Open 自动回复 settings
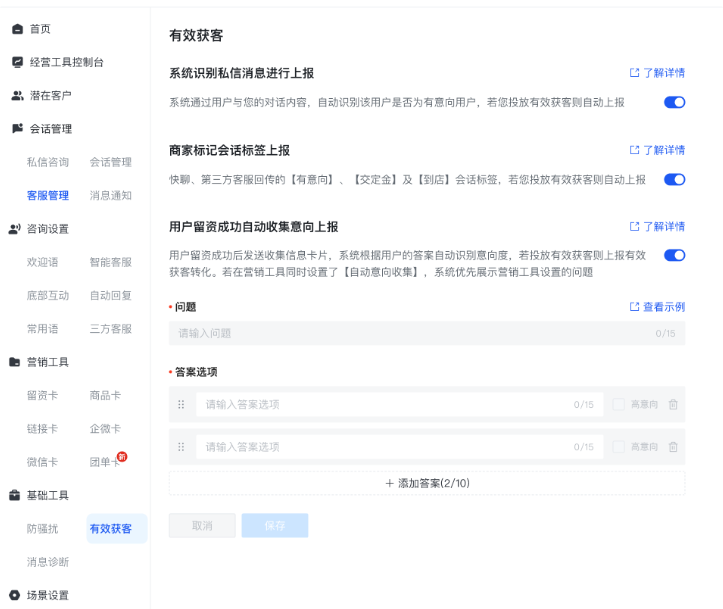 point(111,295)
